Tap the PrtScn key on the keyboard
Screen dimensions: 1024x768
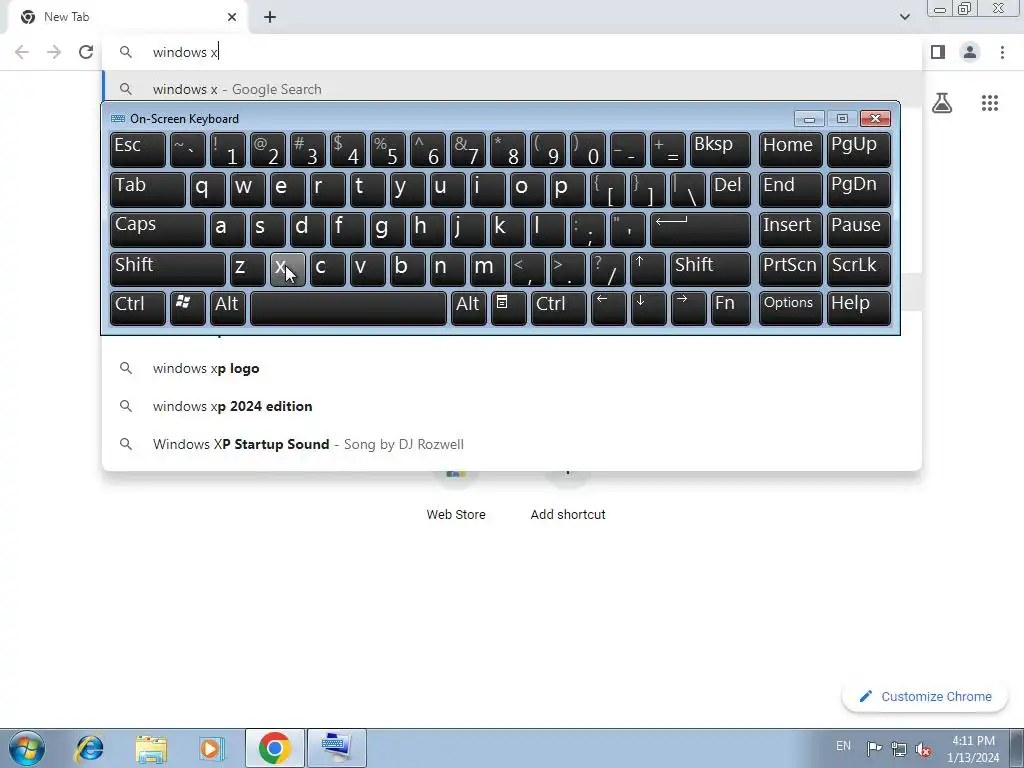pos(790,269)
